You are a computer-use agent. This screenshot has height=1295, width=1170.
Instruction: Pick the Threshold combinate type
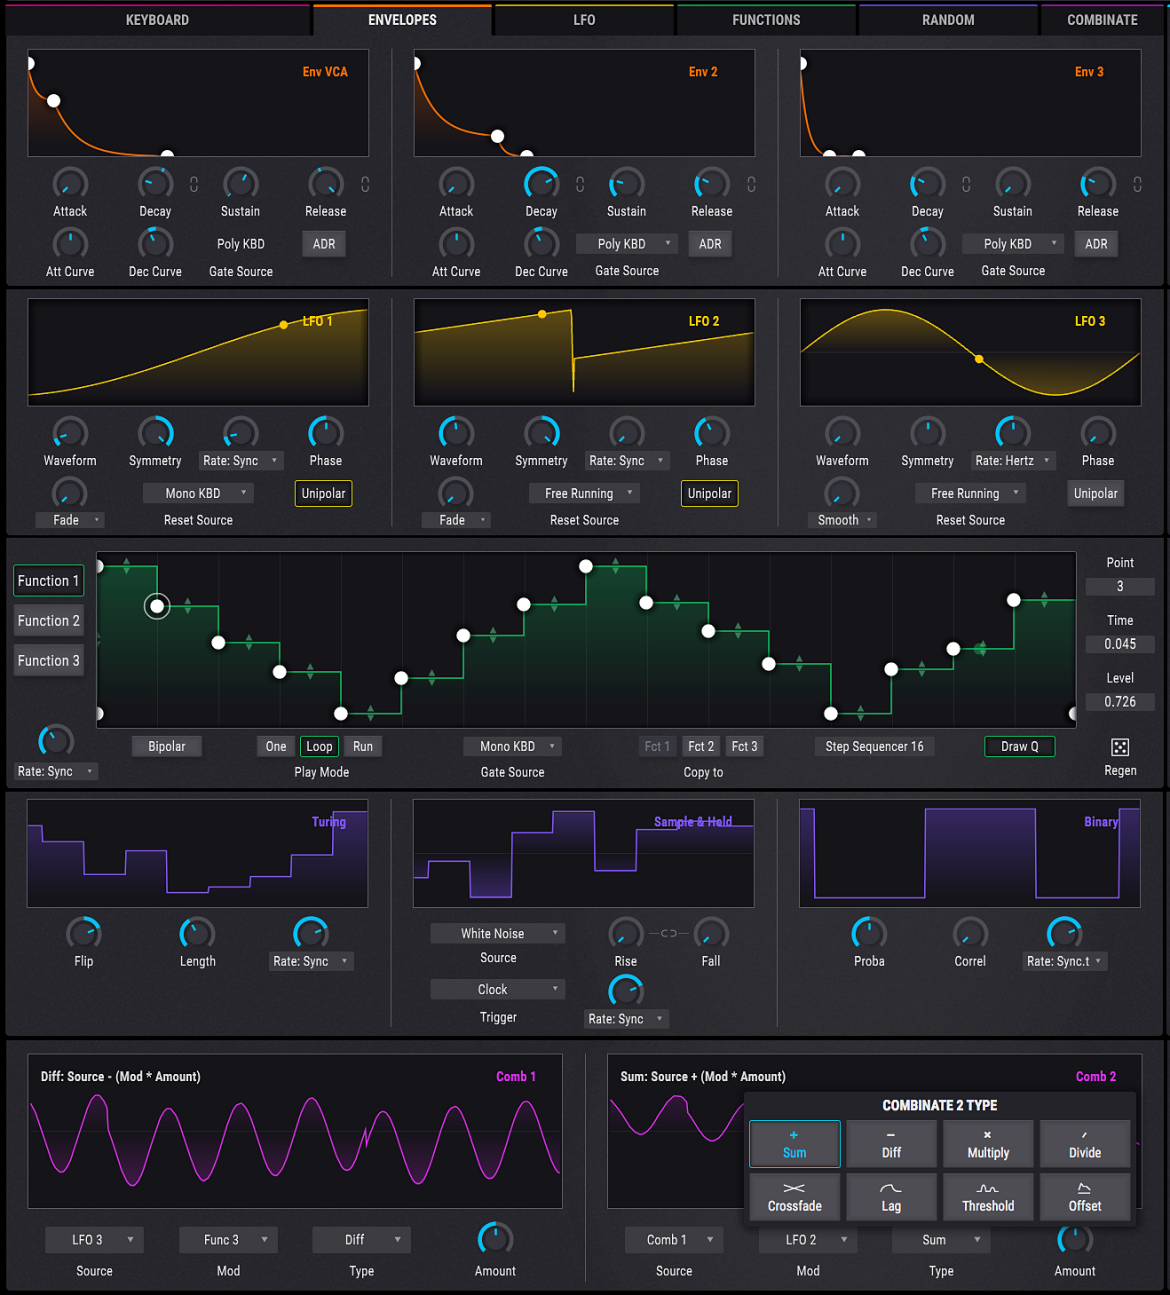(988, 1197)
